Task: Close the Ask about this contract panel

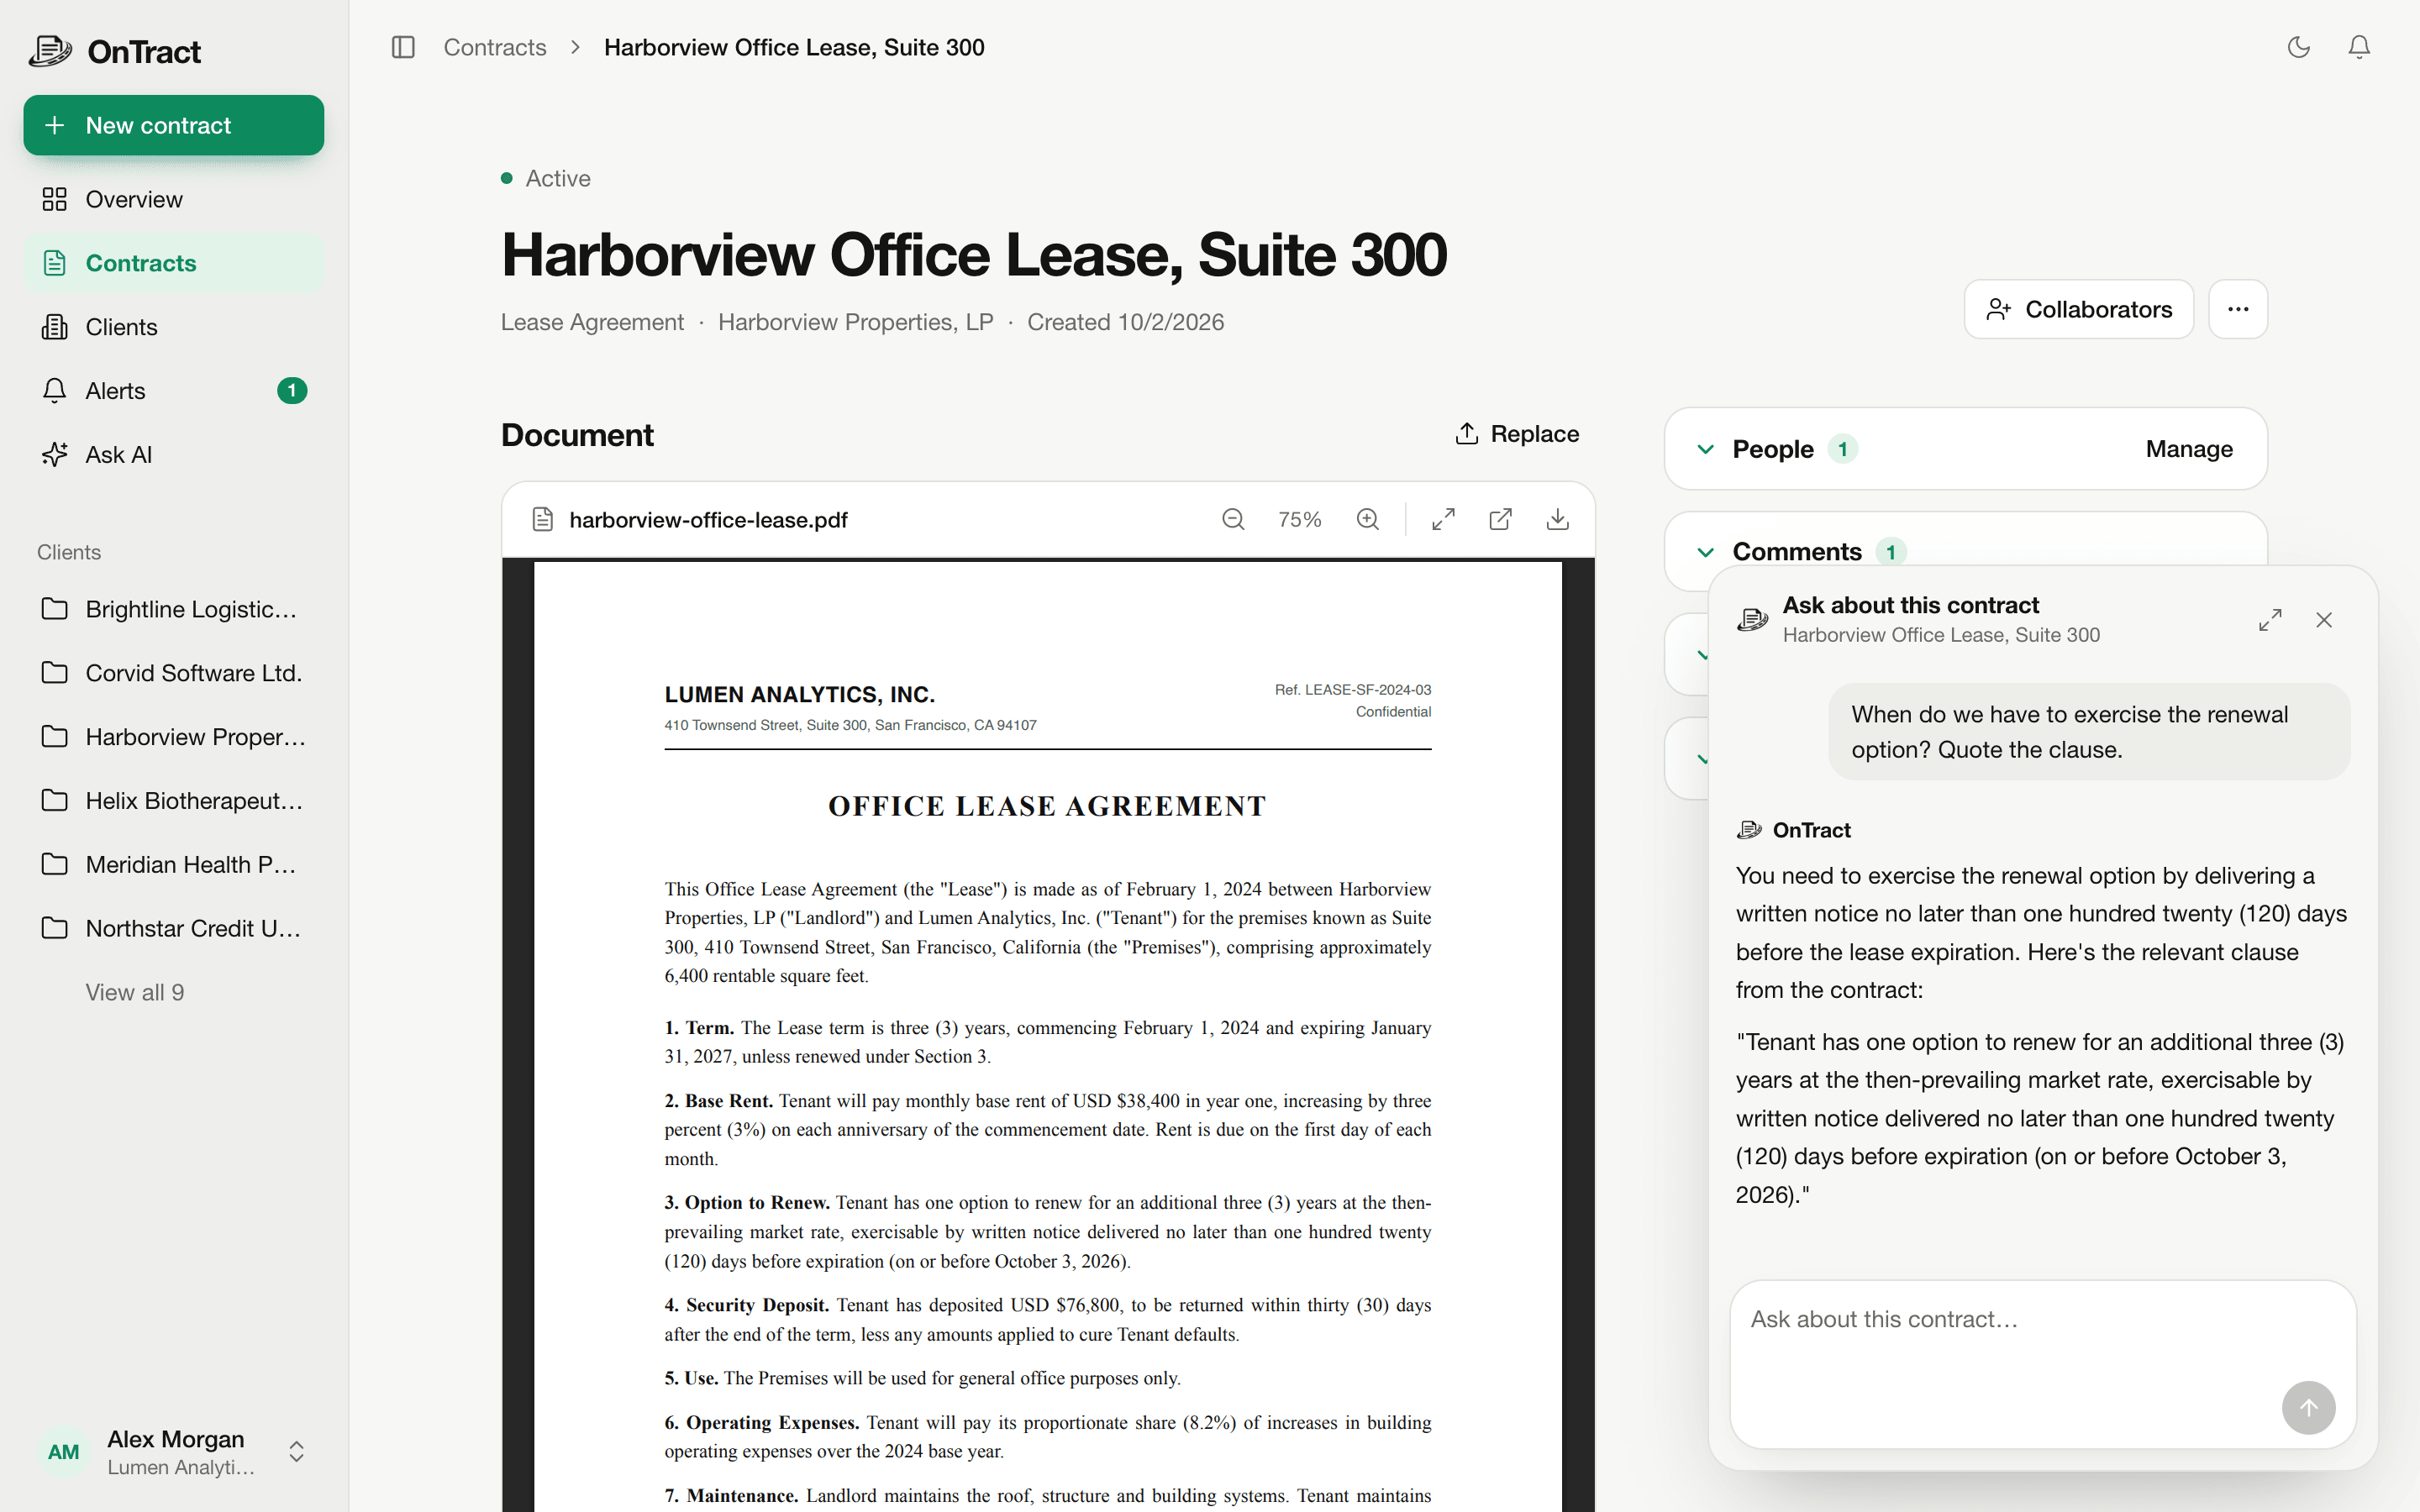Action: 2324,620
